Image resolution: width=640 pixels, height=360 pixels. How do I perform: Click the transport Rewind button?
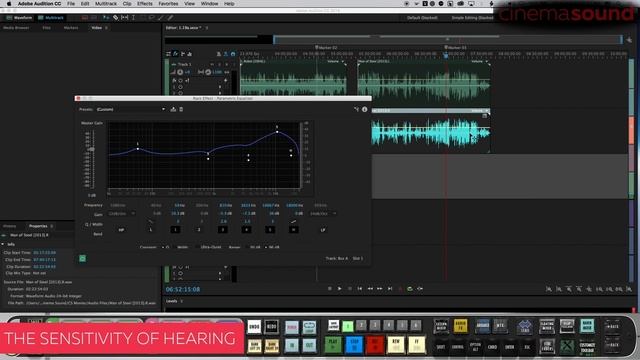pos(370,289)
